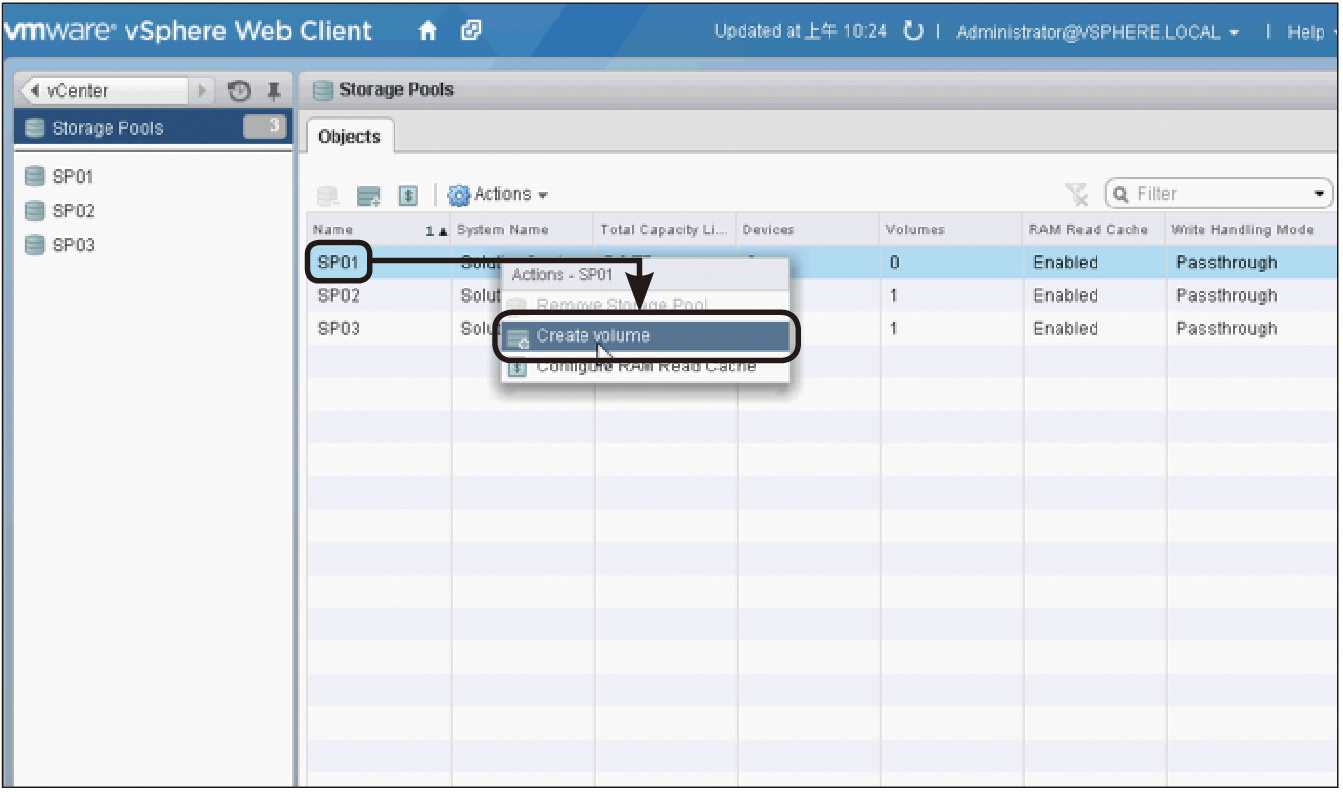The image size is (1343, 792).
Task: Select SP03 in the navigator tree
Action: point(72,245)
